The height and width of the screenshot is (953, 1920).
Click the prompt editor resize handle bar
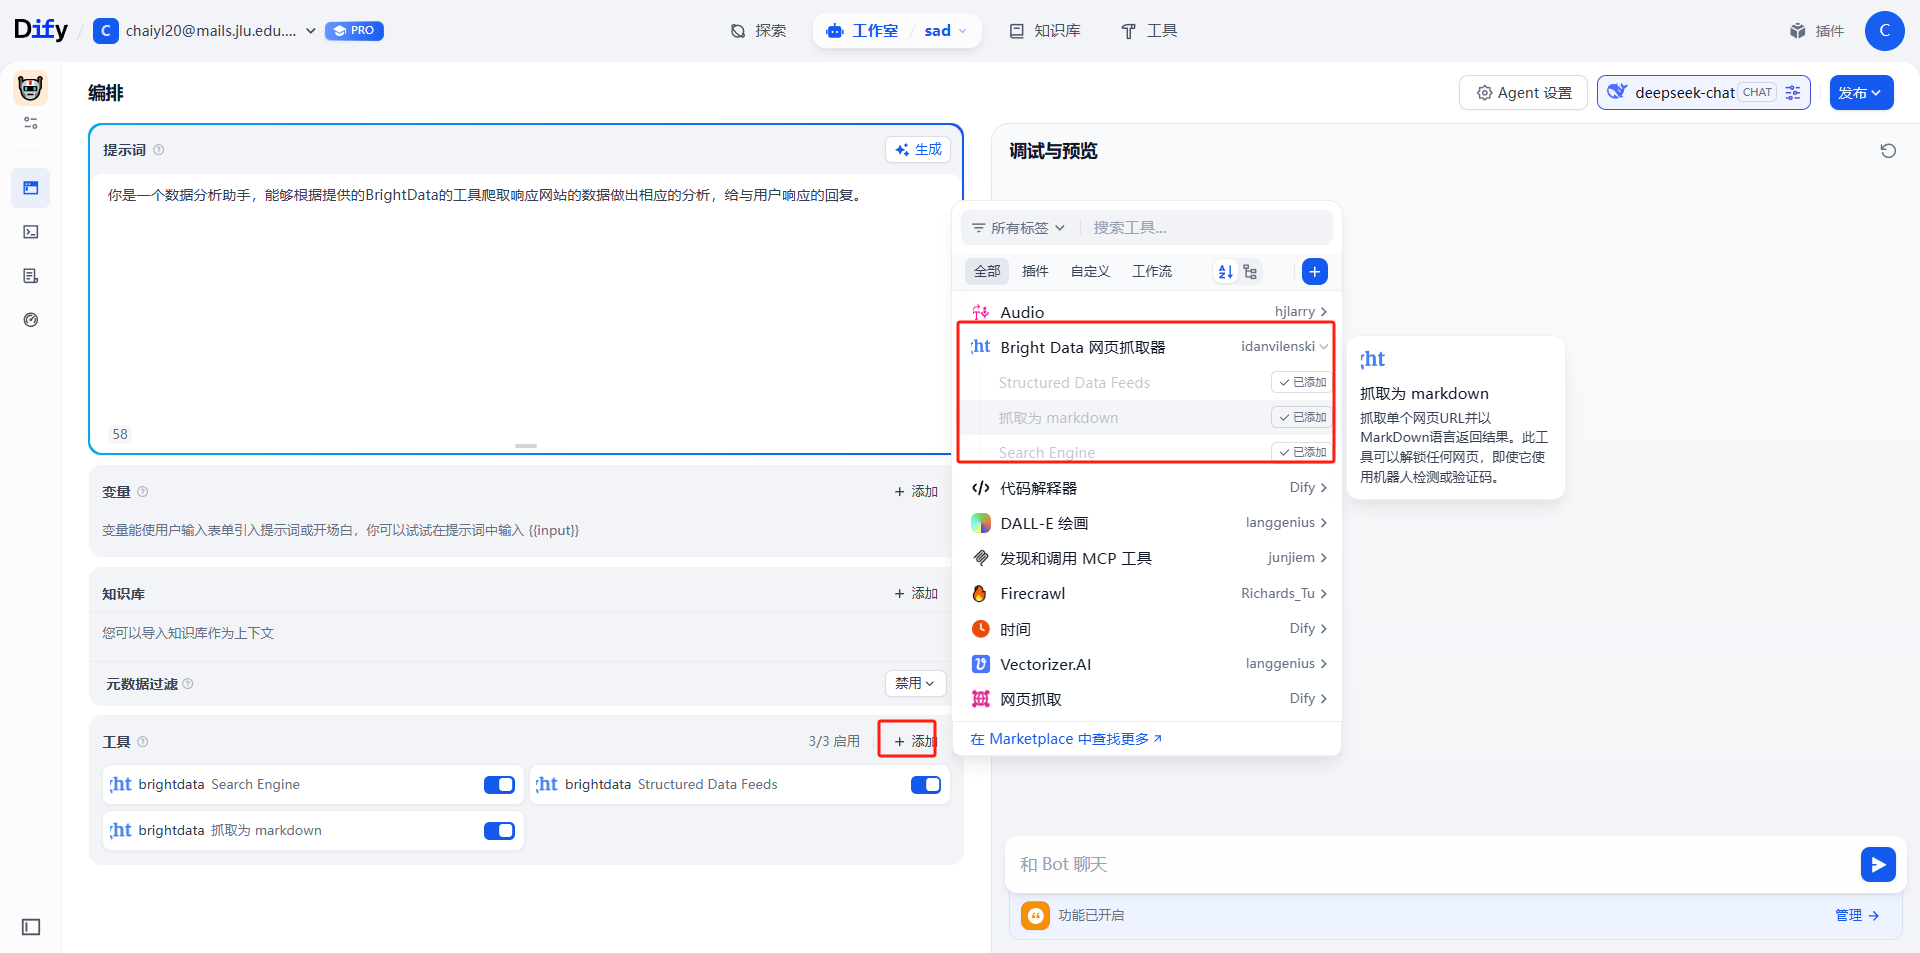(x=526, y=445)
